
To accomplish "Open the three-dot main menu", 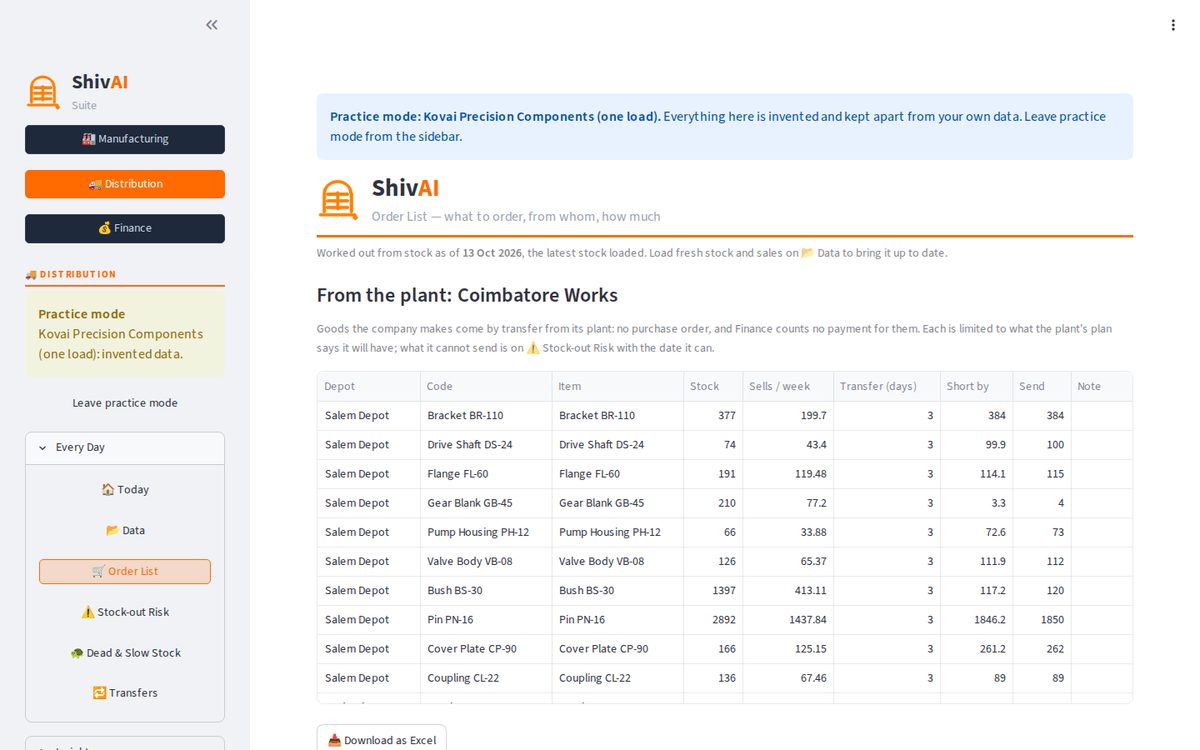I will 1173,25.
